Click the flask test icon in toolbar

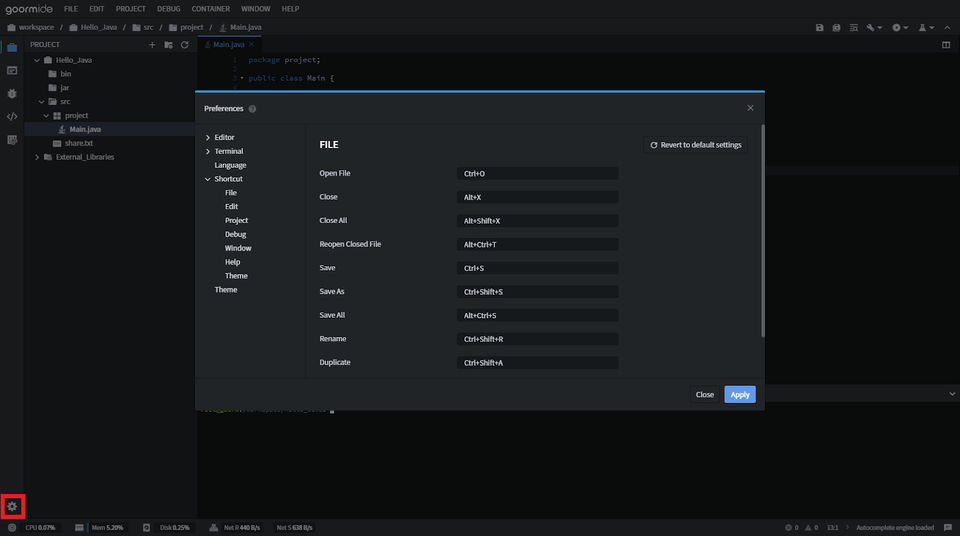pyautogui.click(x=922, y=28)
